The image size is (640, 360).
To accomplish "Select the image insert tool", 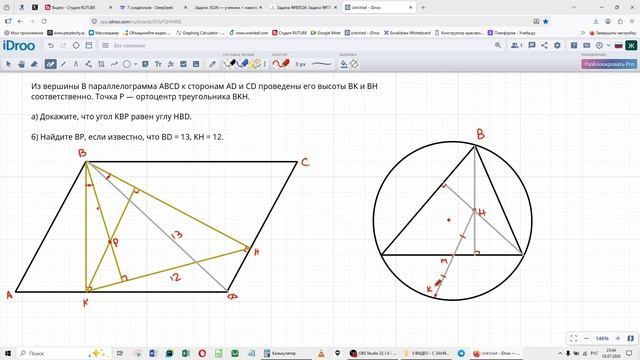I will tap(183, 64).
